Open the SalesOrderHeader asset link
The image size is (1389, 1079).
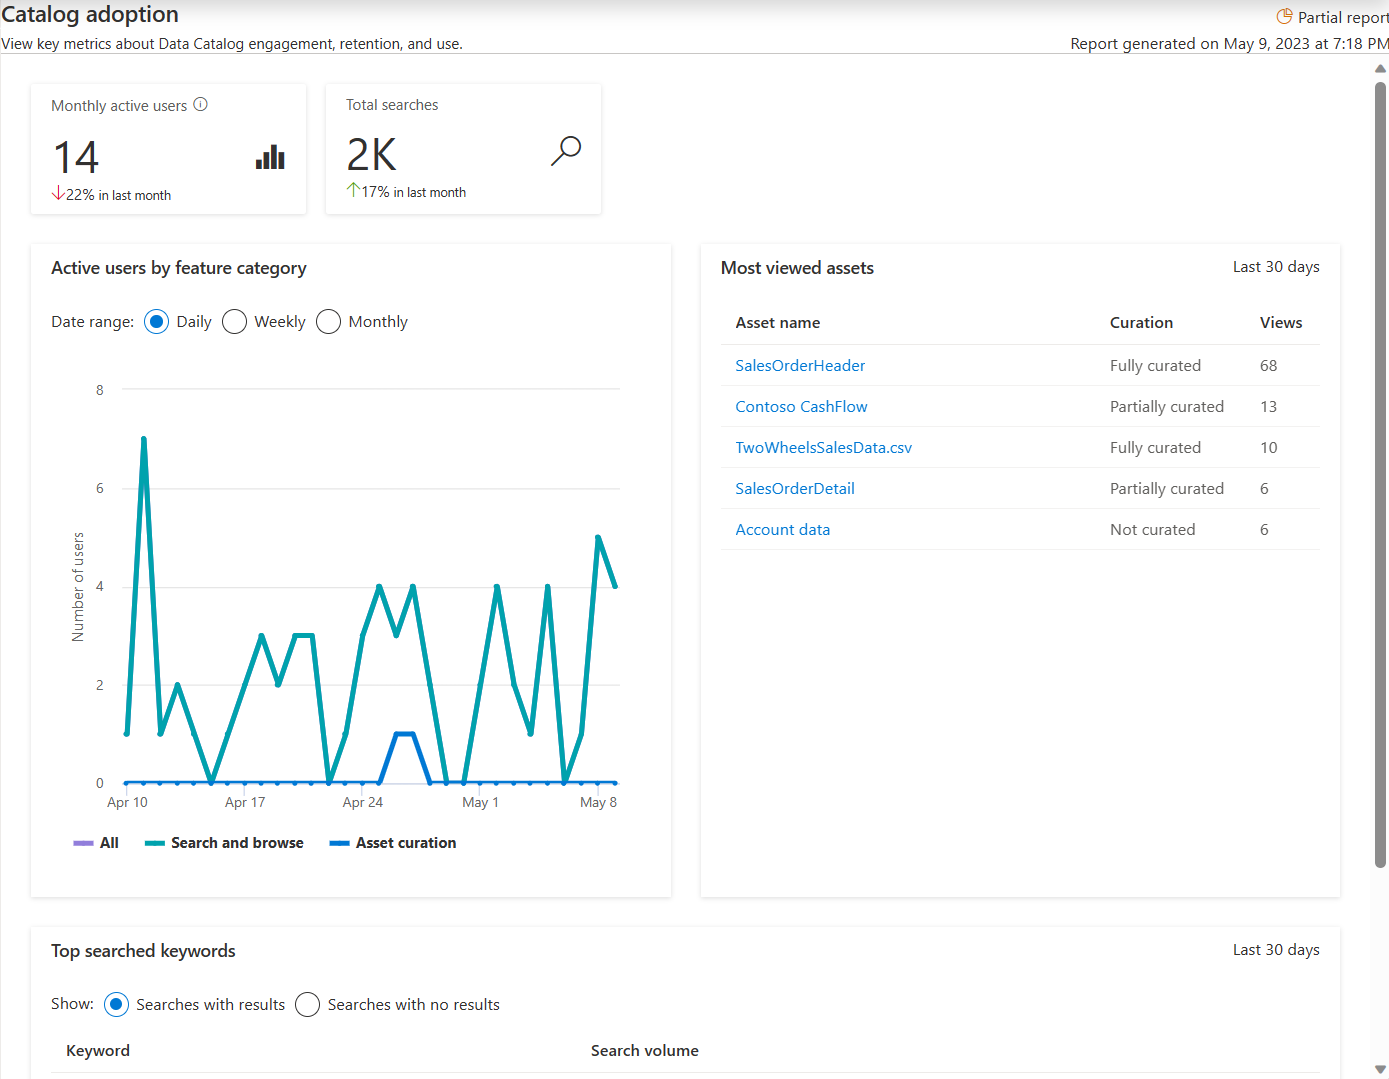[x=800, y=366]
